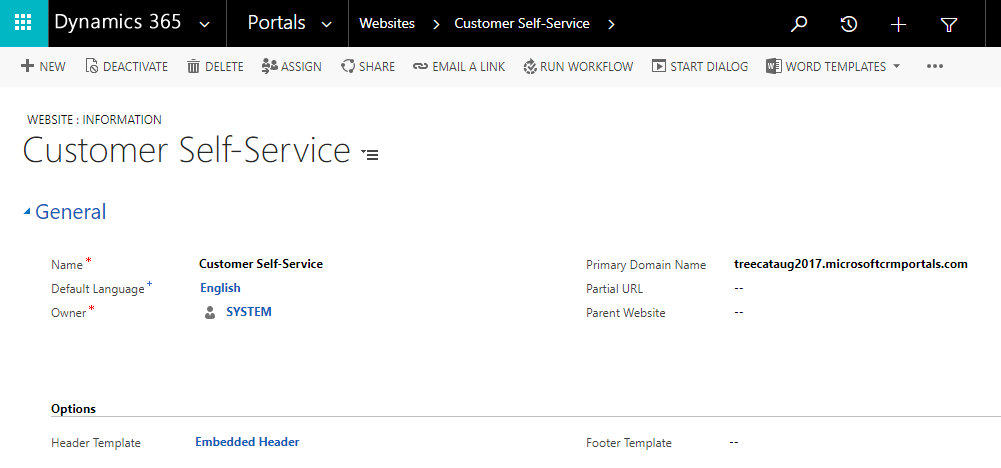The height and width of the screenshot is (468, 1001).
Task: Click the SHARE circular icon
Action: tap(348, 66)
